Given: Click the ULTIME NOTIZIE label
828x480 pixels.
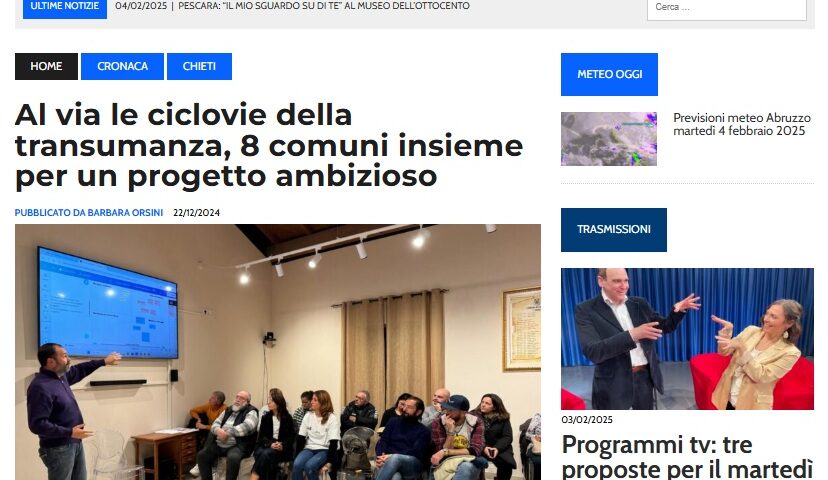Looking at the screenshot, I should click(65, 7).
